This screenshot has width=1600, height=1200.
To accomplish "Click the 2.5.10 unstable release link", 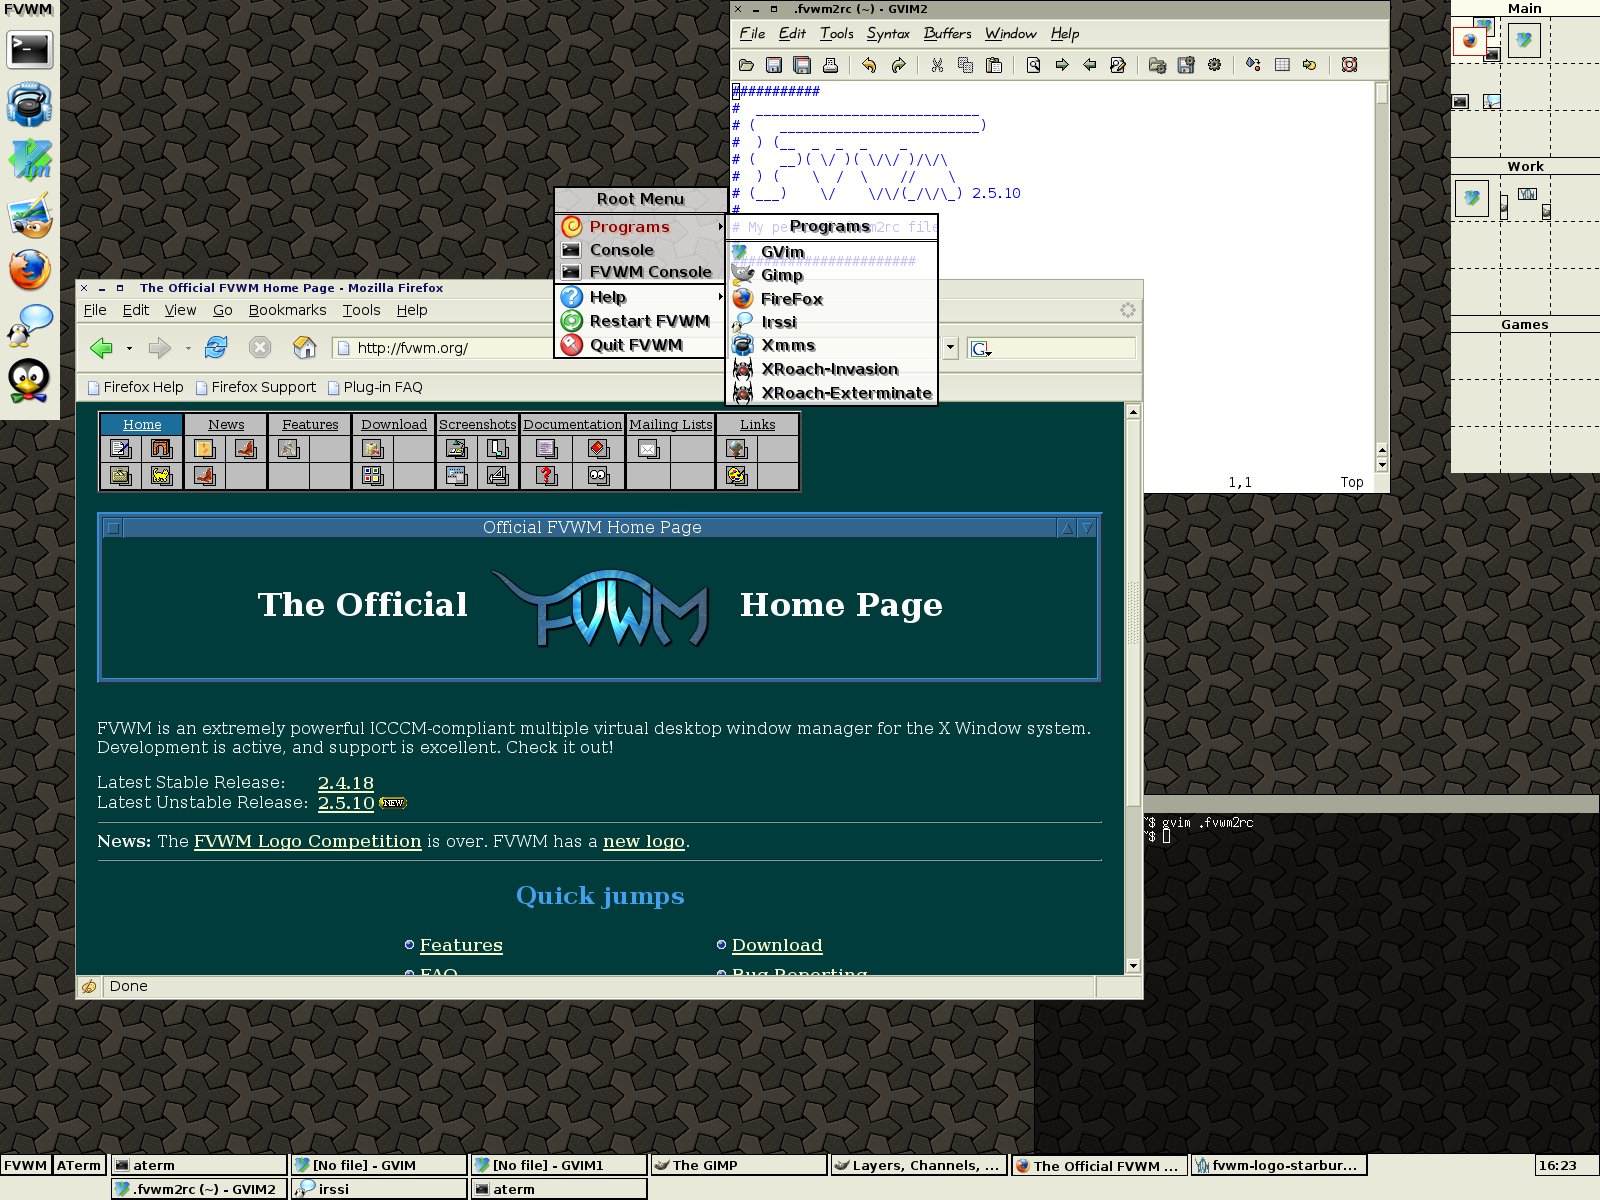I will (346, 803).
